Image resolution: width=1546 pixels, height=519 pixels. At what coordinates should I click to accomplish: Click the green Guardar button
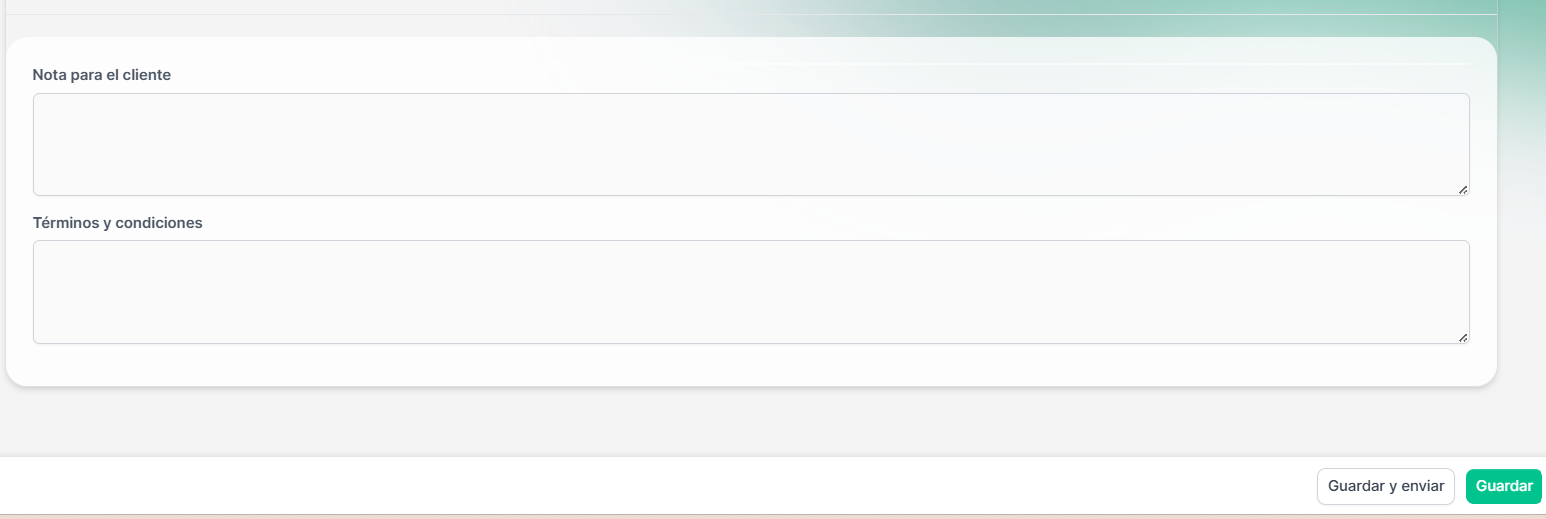(1504, 486)
